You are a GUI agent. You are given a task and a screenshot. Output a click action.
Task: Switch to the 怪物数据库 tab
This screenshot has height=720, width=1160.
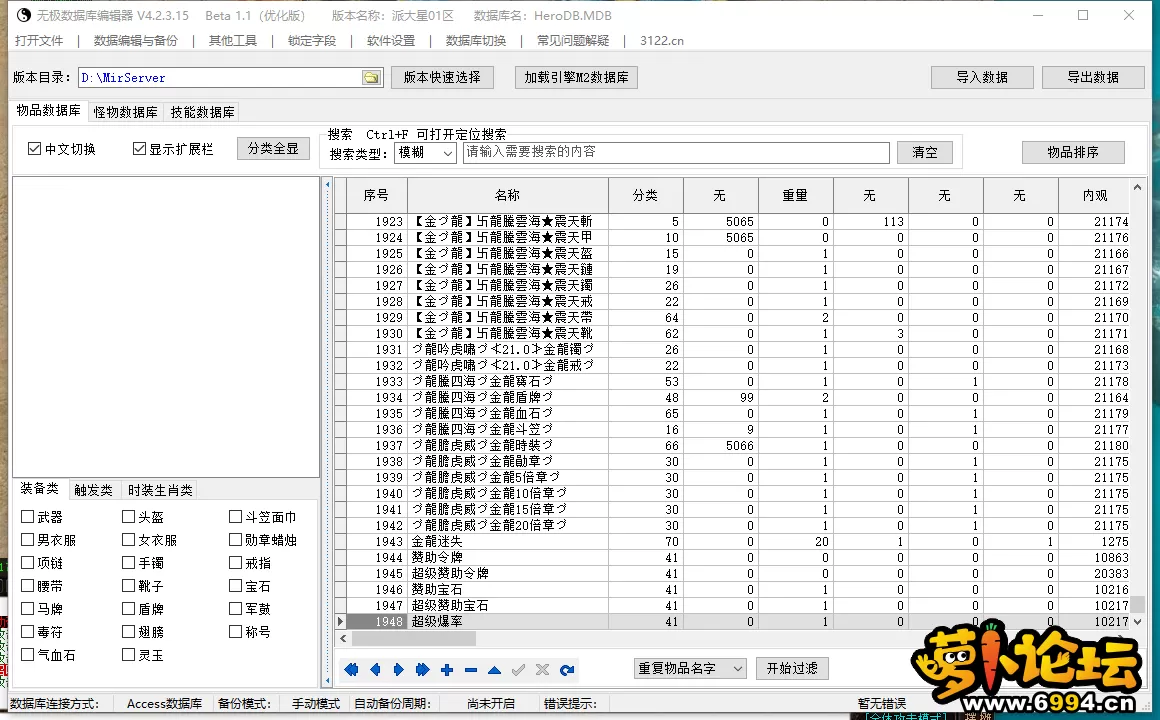tap(126, 112)
